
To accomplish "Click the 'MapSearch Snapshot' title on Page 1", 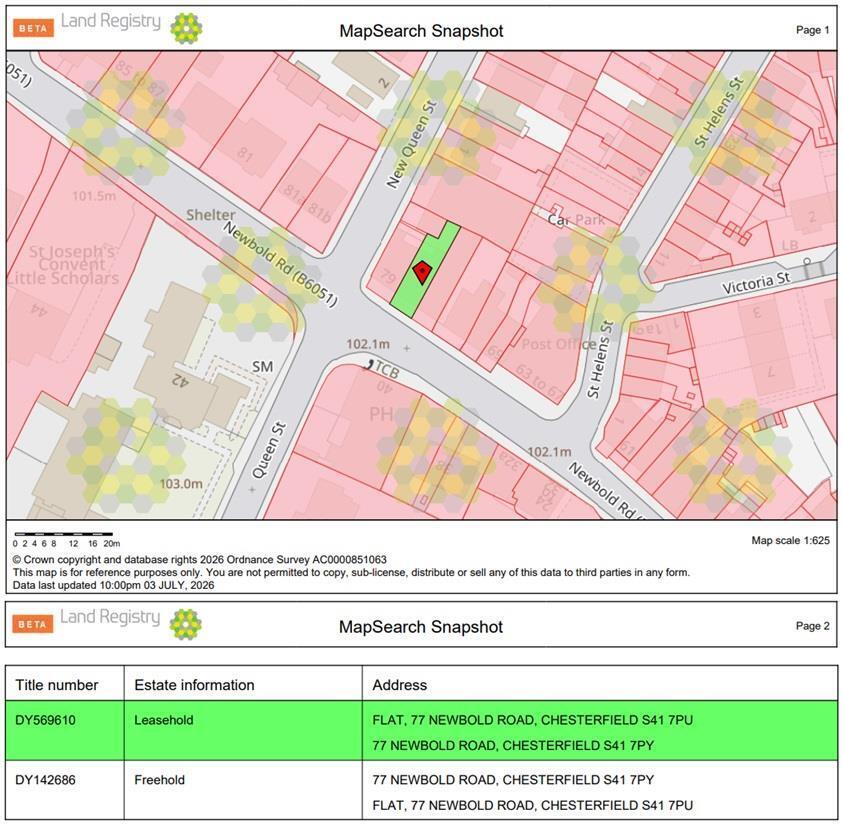I will tap(421, 31).
